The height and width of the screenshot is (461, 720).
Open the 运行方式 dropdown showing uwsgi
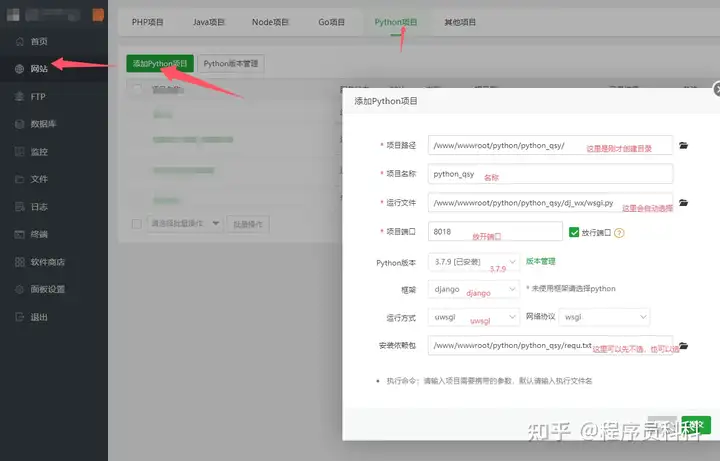(473, 317)
